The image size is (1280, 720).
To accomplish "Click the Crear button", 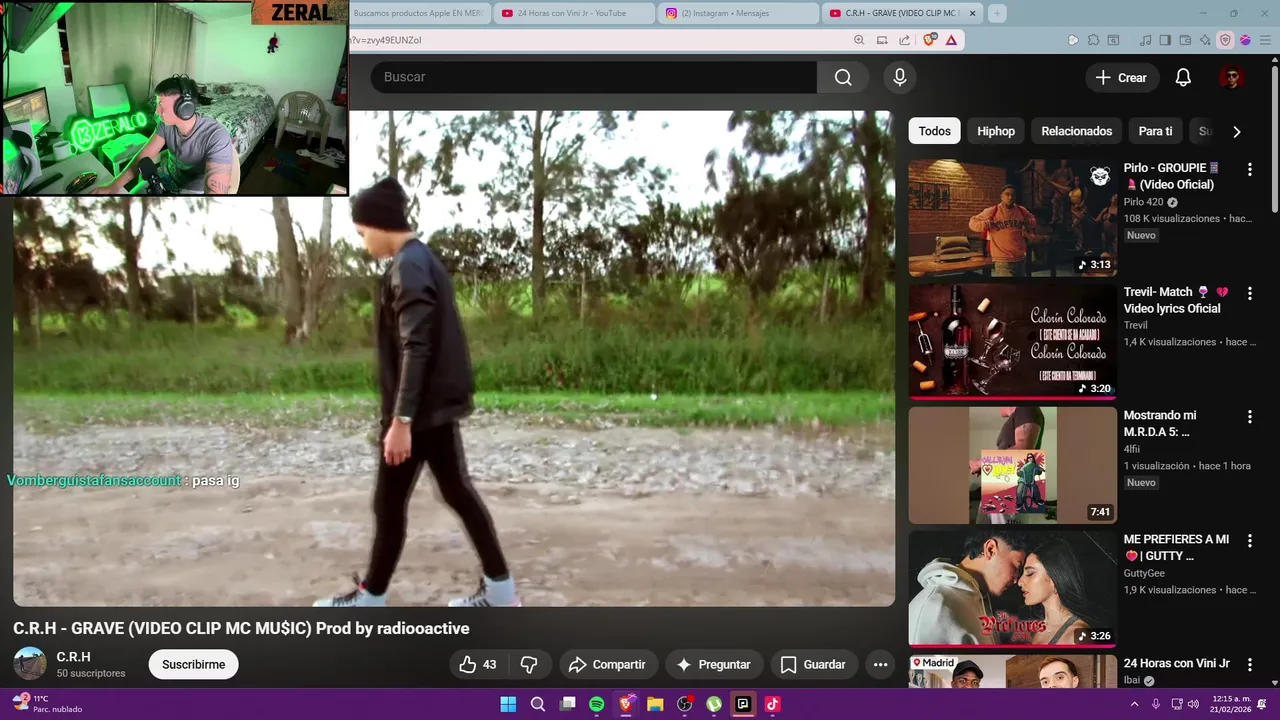I will [x=1121, y=77].
